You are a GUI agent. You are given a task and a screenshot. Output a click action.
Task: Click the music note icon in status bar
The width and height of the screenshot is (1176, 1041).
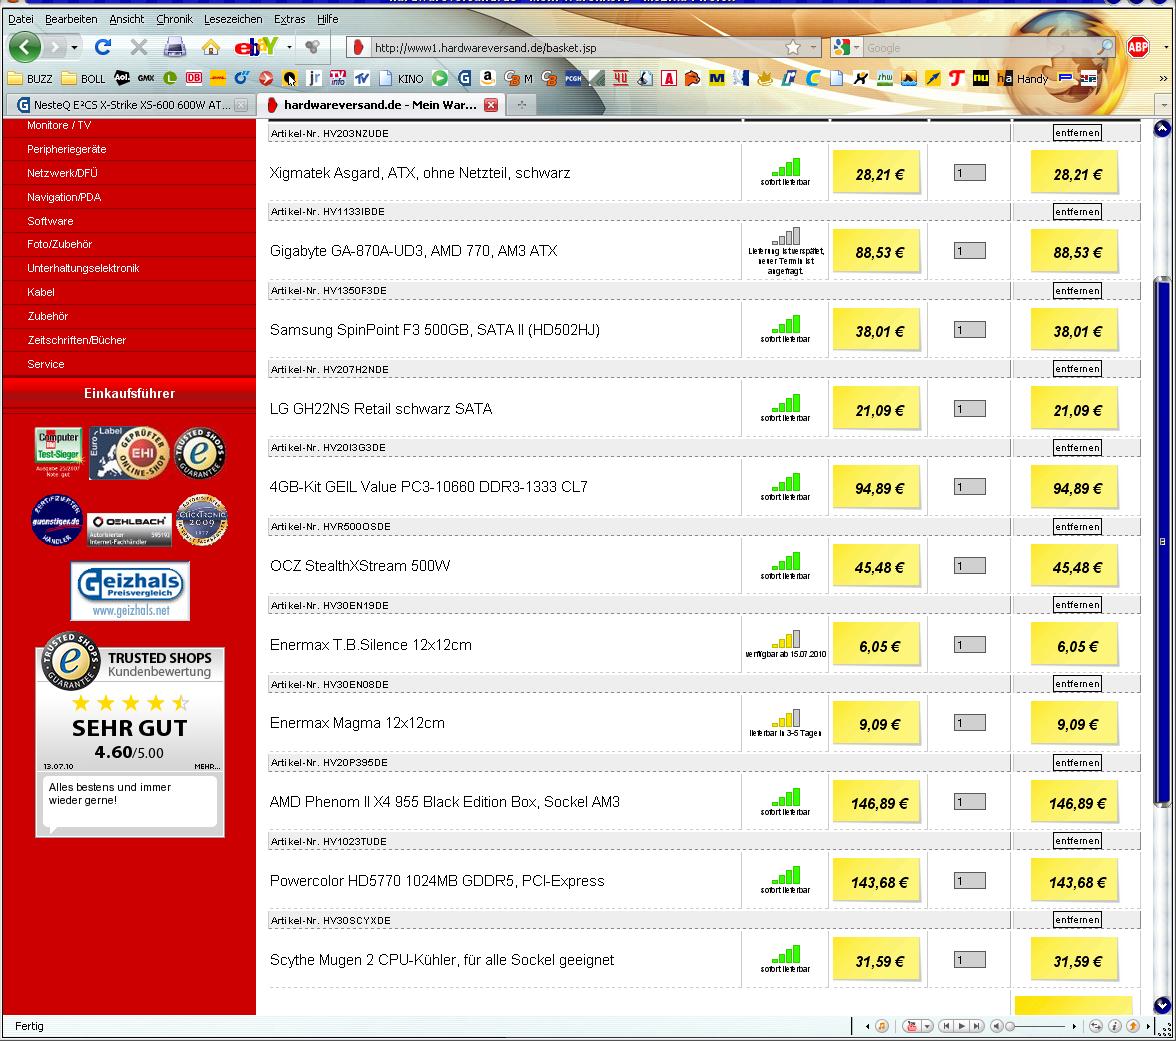click(x=882, y=1026)
